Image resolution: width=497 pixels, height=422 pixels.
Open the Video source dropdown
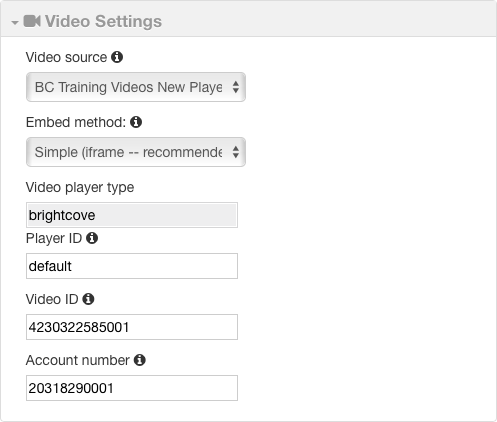point(136,87)
